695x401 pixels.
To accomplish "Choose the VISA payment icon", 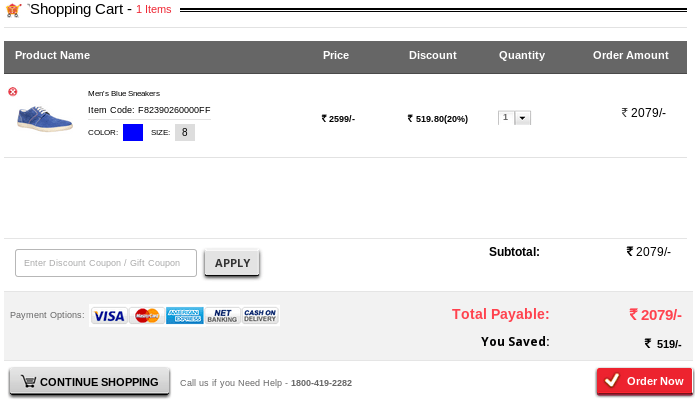I will point(109,316).
